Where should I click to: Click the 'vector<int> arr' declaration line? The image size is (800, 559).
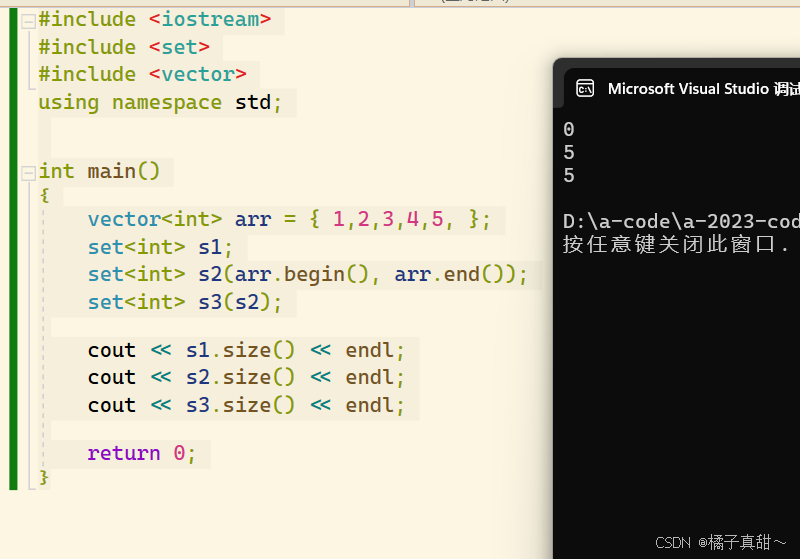coord(289,220)
